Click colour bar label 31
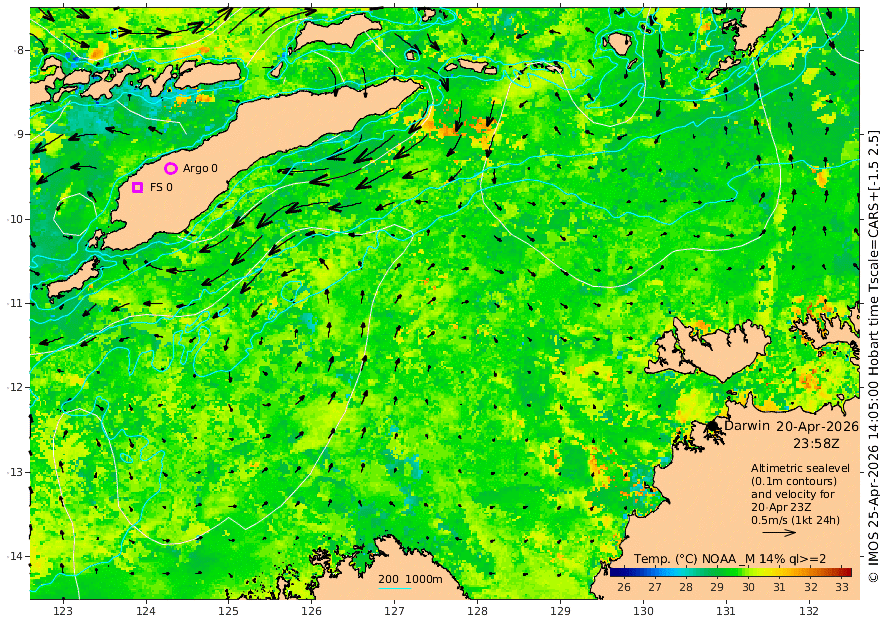The width and height of the screenshot is (880, 630). [779, 587]
